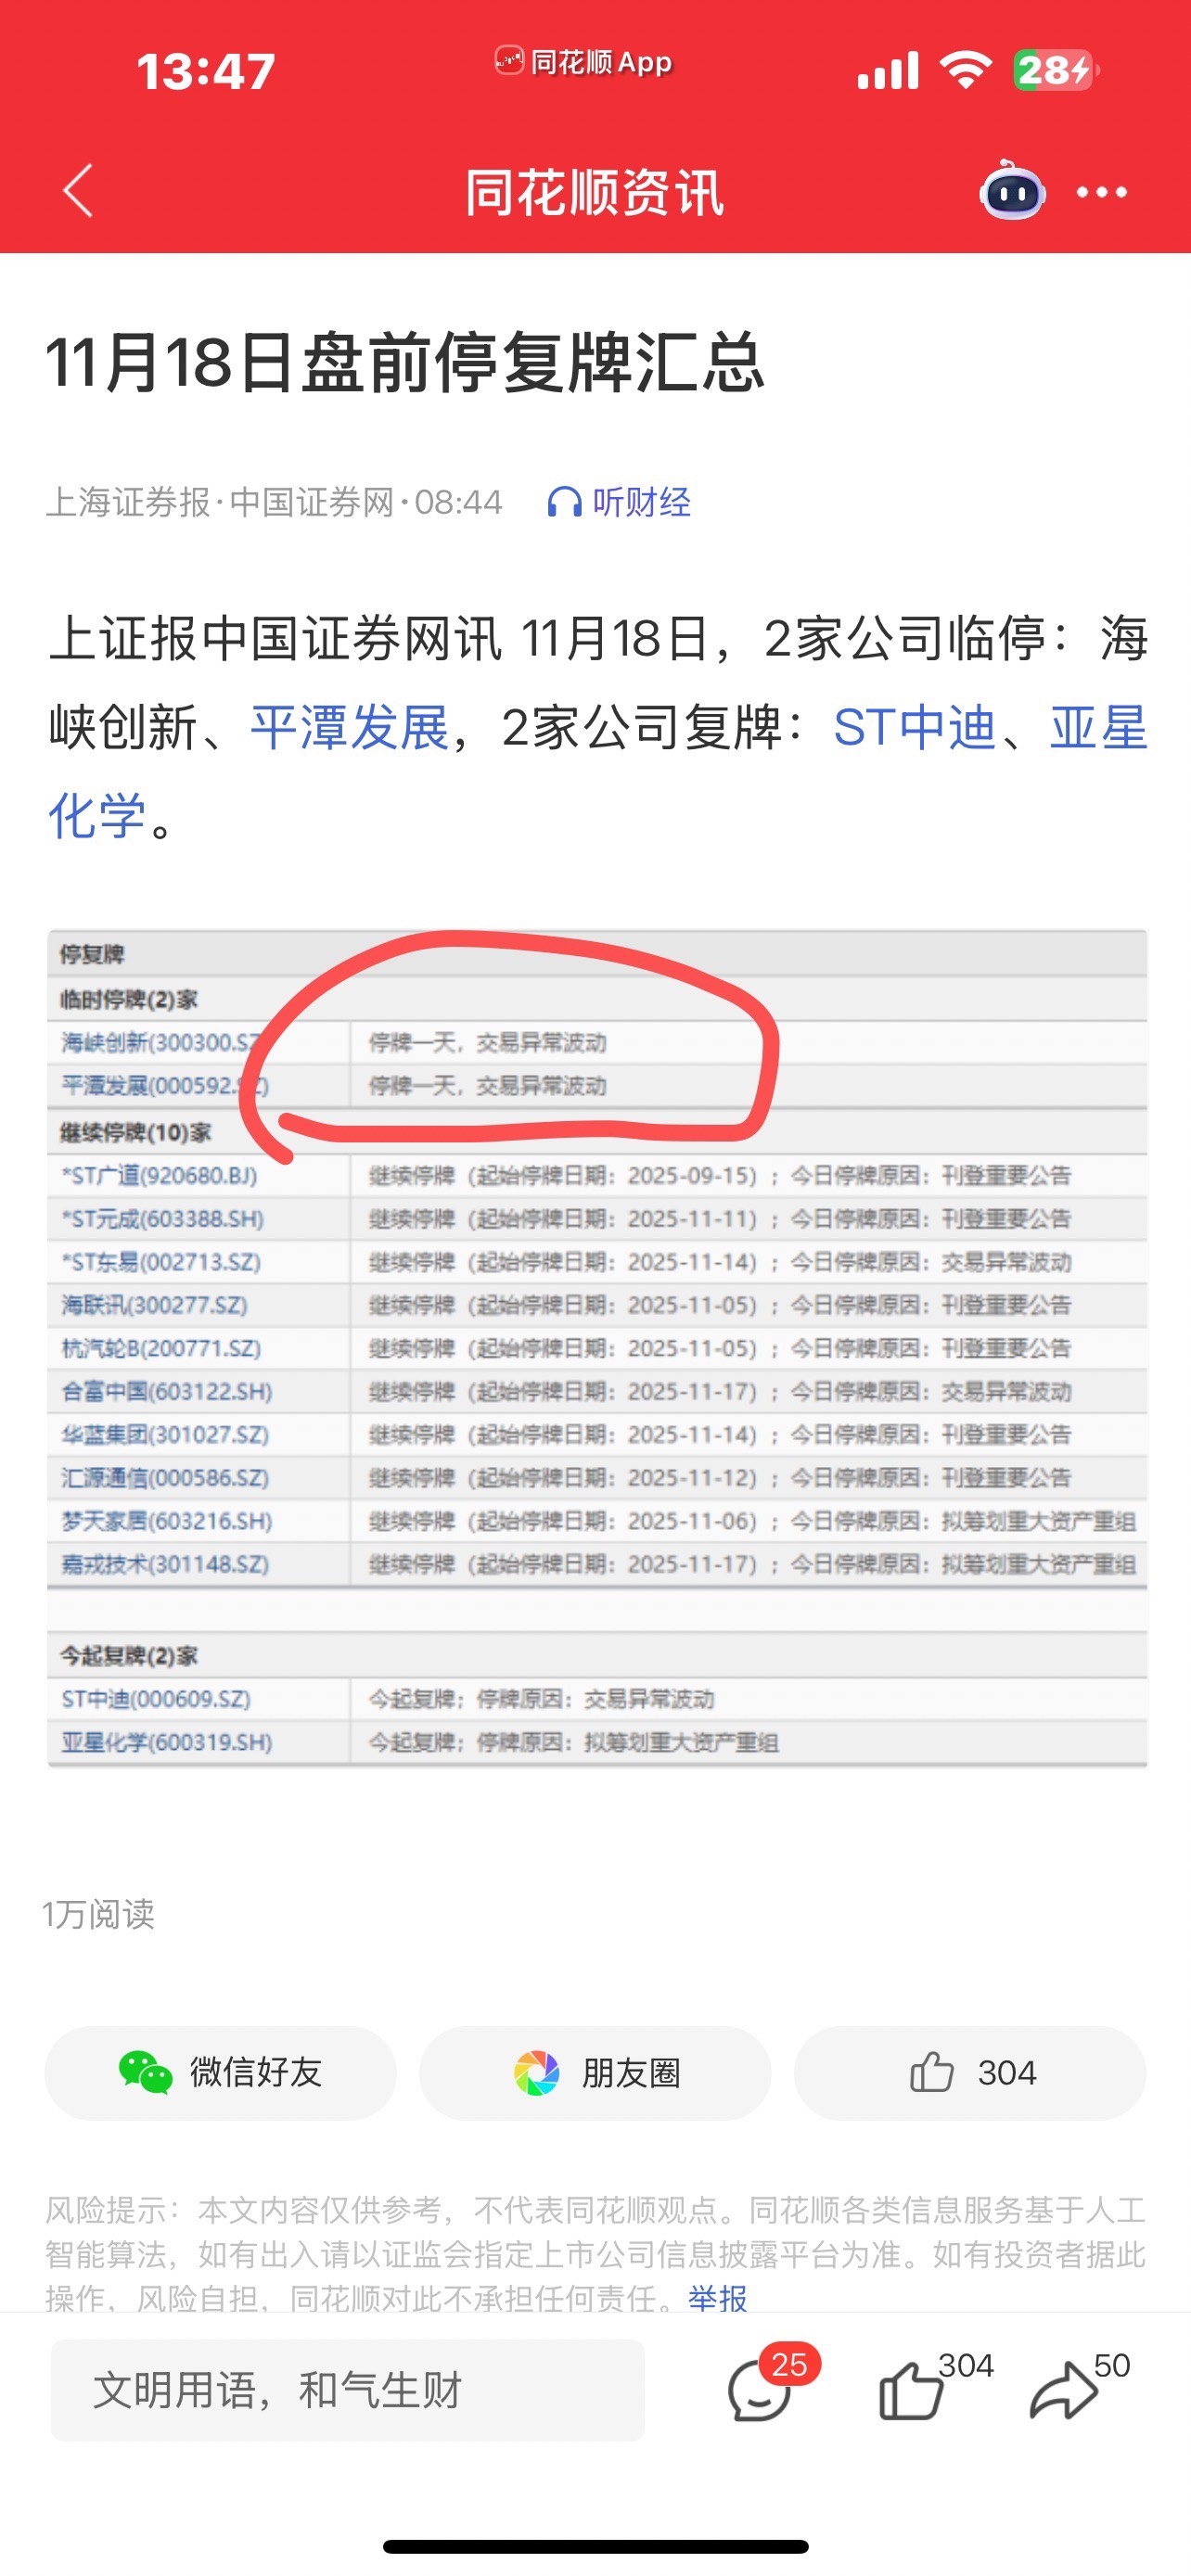
Task: Tap the 嘉戎技术(301148.SZ) table row
Action: tap(597, 1564)
